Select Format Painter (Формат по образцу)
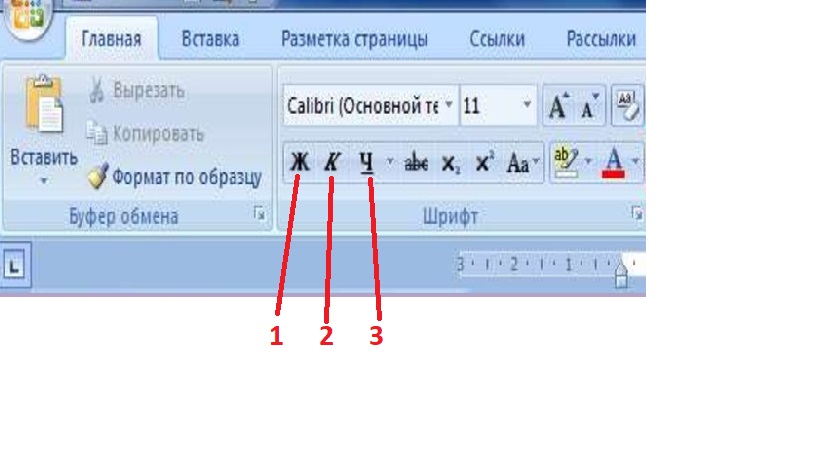Viewport: 817px width, 467px height. click(x=97, y=178)
